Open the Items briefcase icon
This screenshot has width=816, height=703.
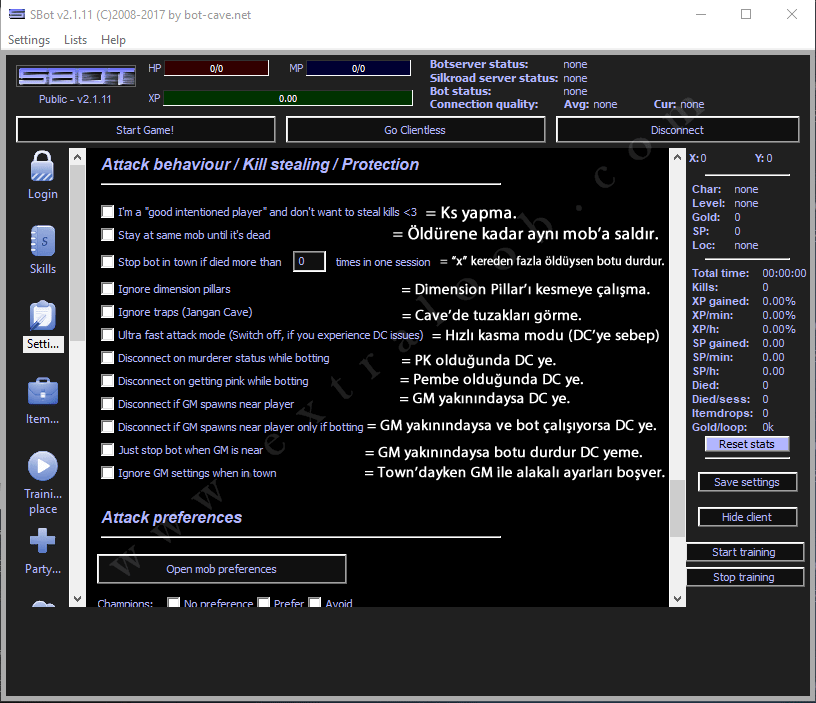tap(43, 391)
